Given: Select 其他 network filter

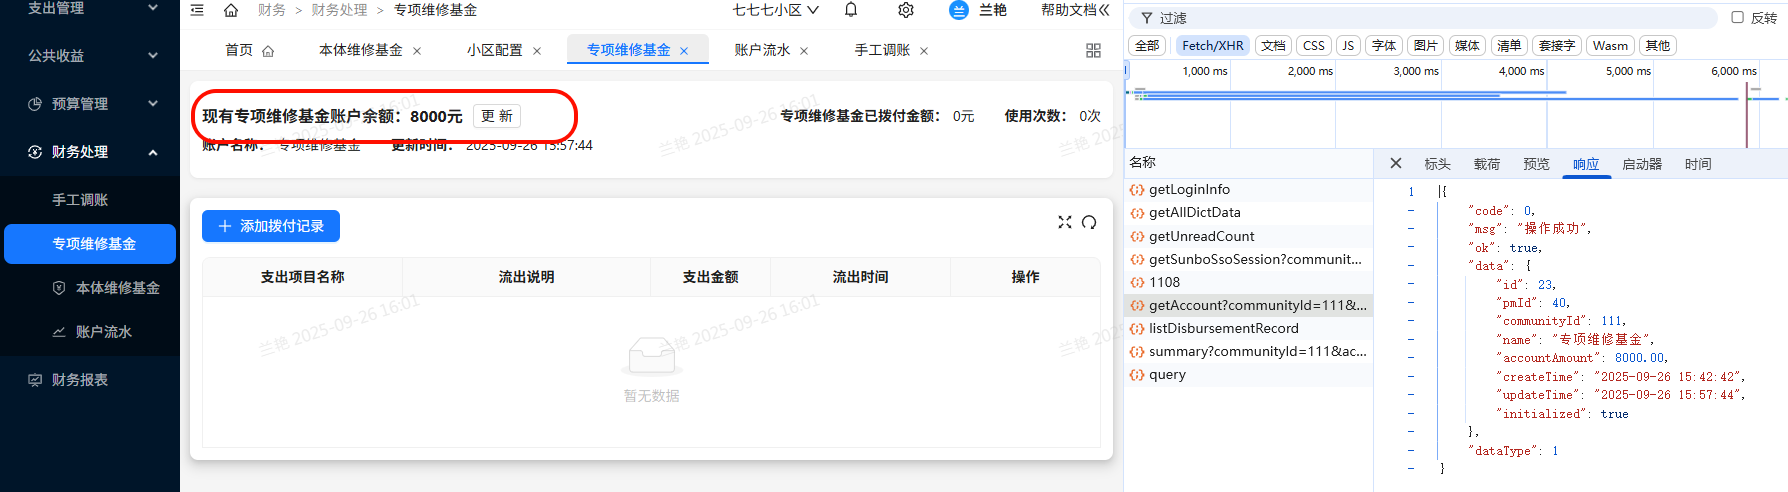Looking at the screenshot, I should (1658, 45).
